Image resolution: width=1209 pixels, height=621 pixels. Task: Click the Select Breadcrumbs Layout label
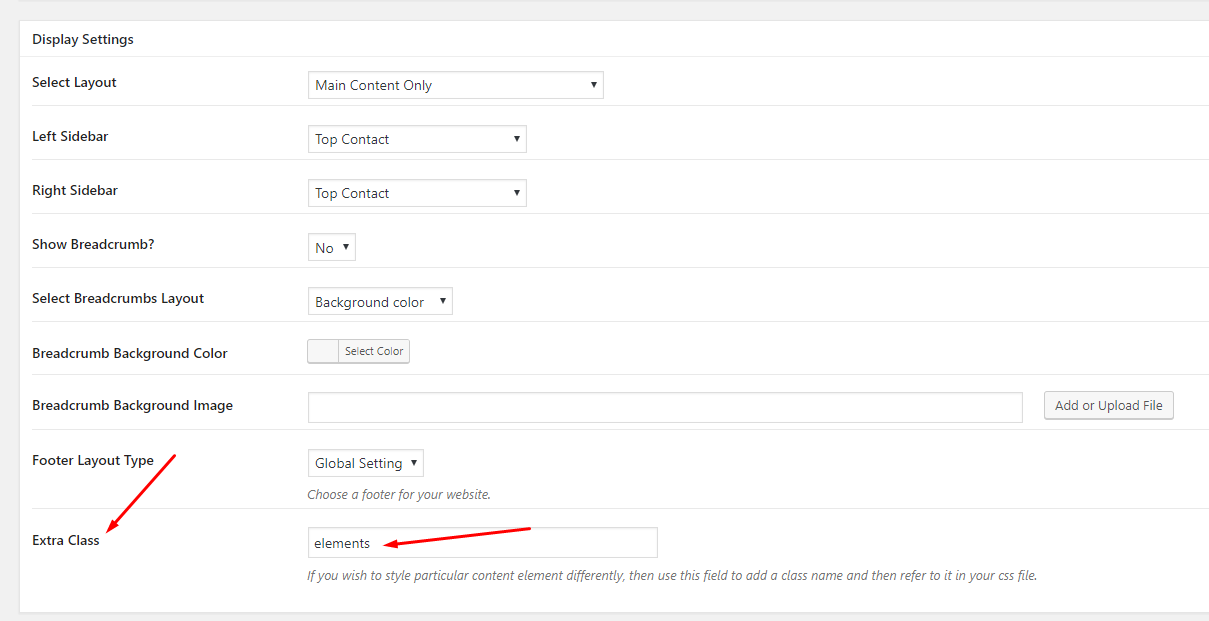118,298
